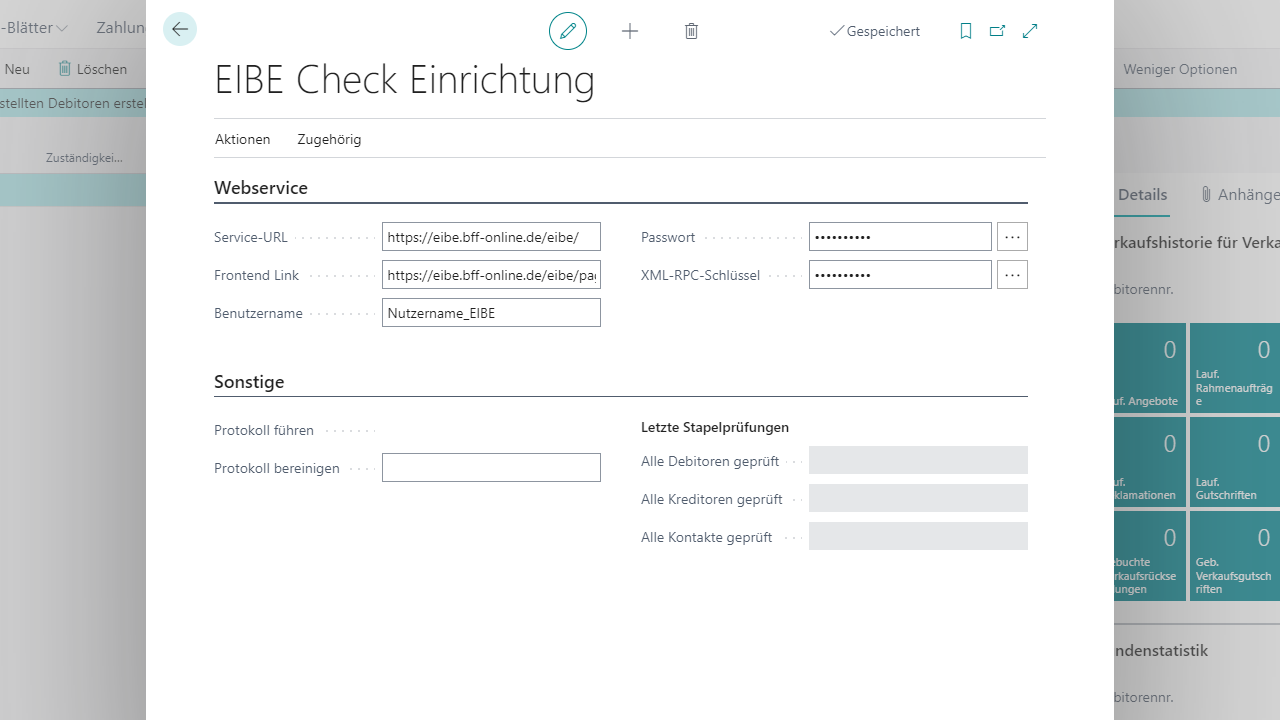This screenshot has width=1280, height=720.
Task: Click the Service-URL input field
Action: click(x=491, y=237)
